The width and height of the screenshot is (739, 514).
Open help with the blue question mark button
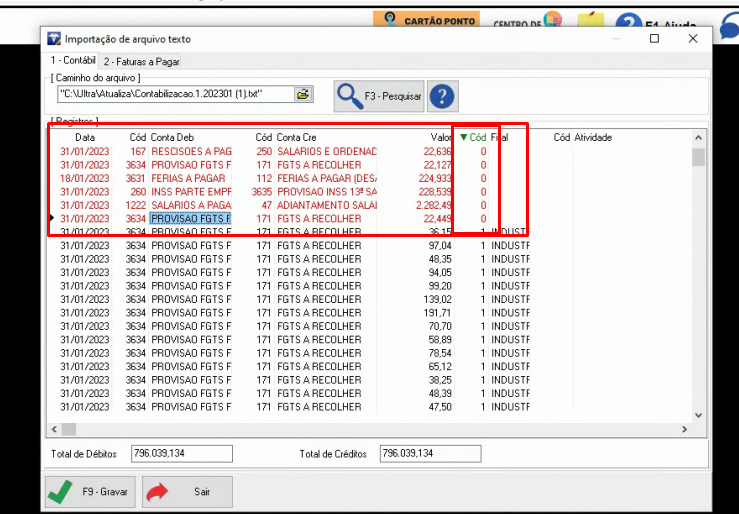(x=442, y=96)
